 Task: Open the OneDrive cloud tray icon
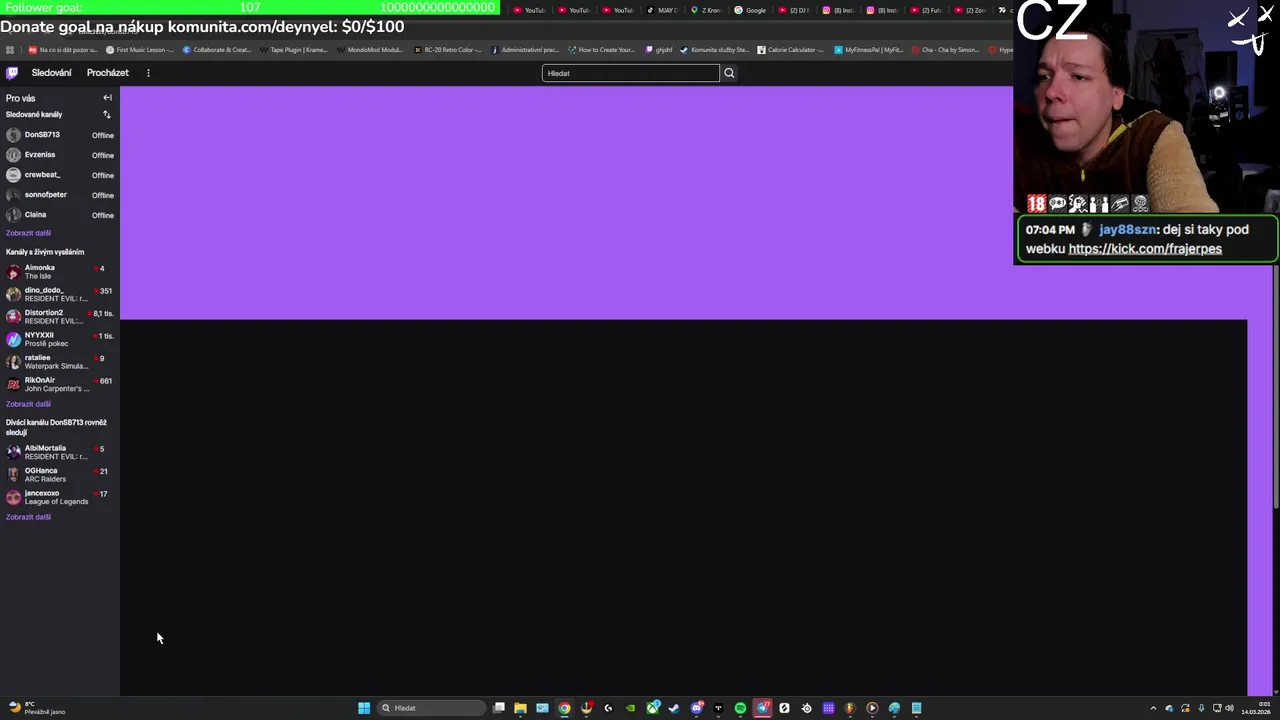click(1170, 708)
